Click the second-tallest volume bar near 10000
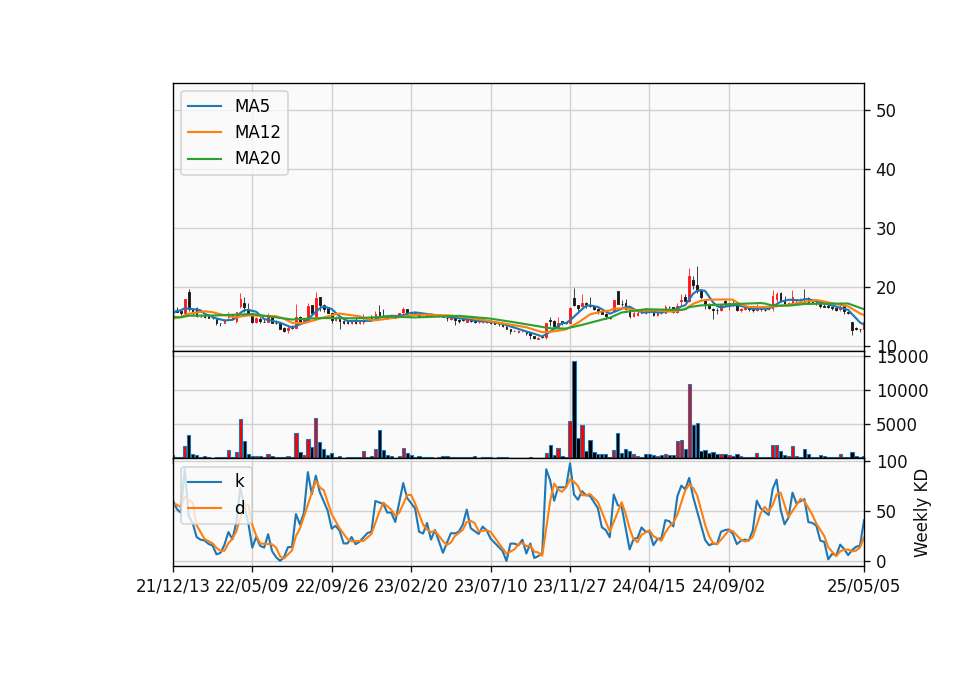 [x=690, y=421]
